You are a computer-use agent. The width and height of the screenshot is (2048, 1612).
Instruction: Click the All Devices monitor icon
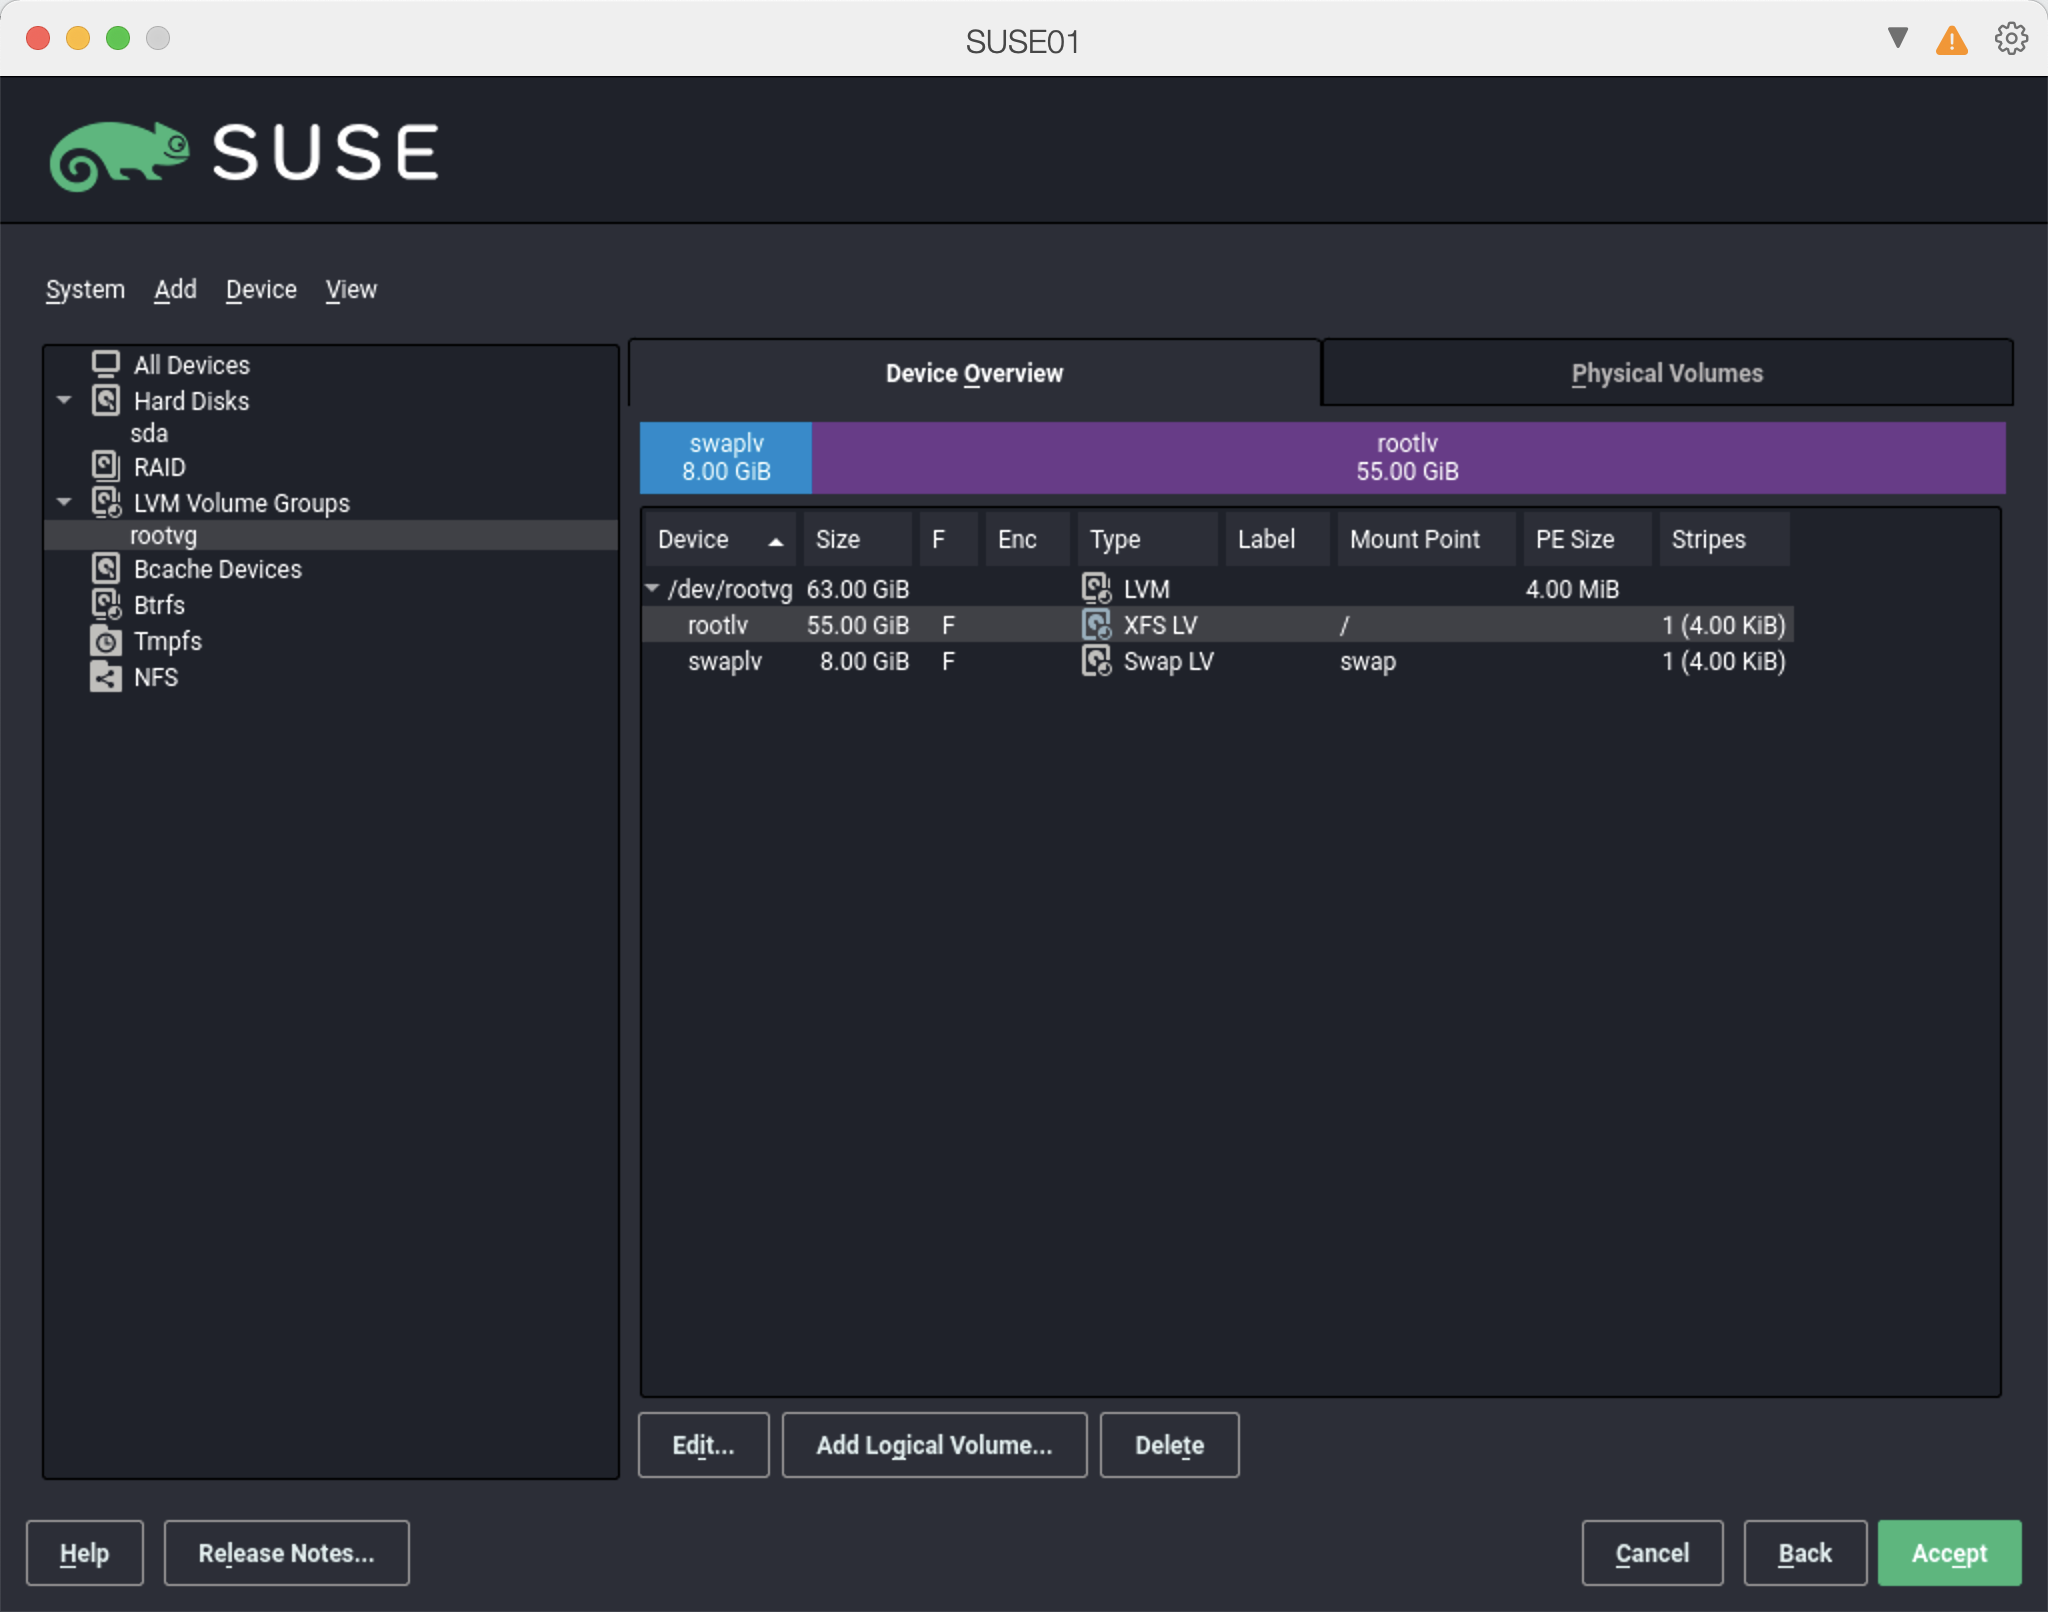(105, 364)
